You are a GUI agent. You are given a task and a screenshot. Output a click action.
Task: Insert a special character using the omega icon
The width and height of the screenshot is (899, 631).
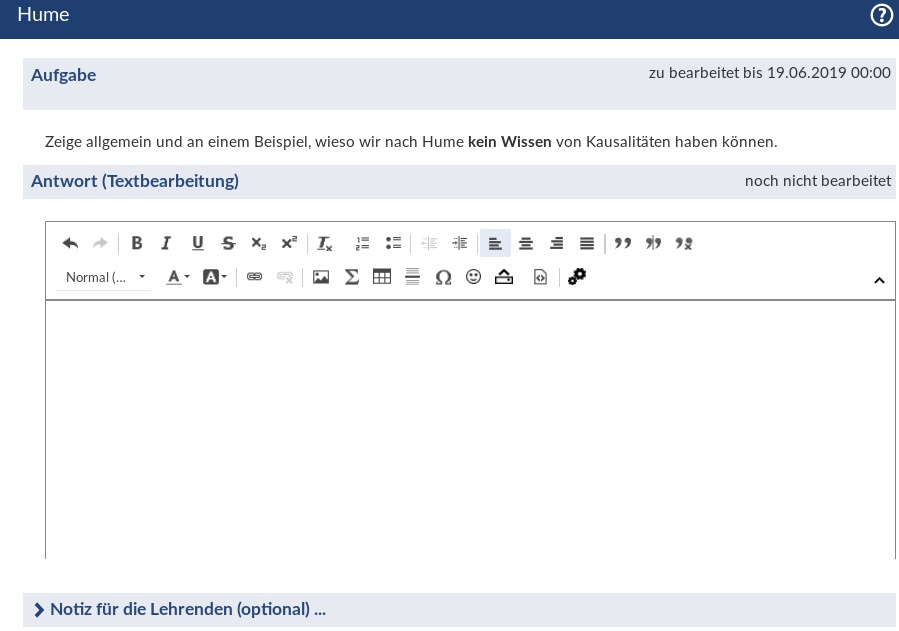[x=443, y=277]
